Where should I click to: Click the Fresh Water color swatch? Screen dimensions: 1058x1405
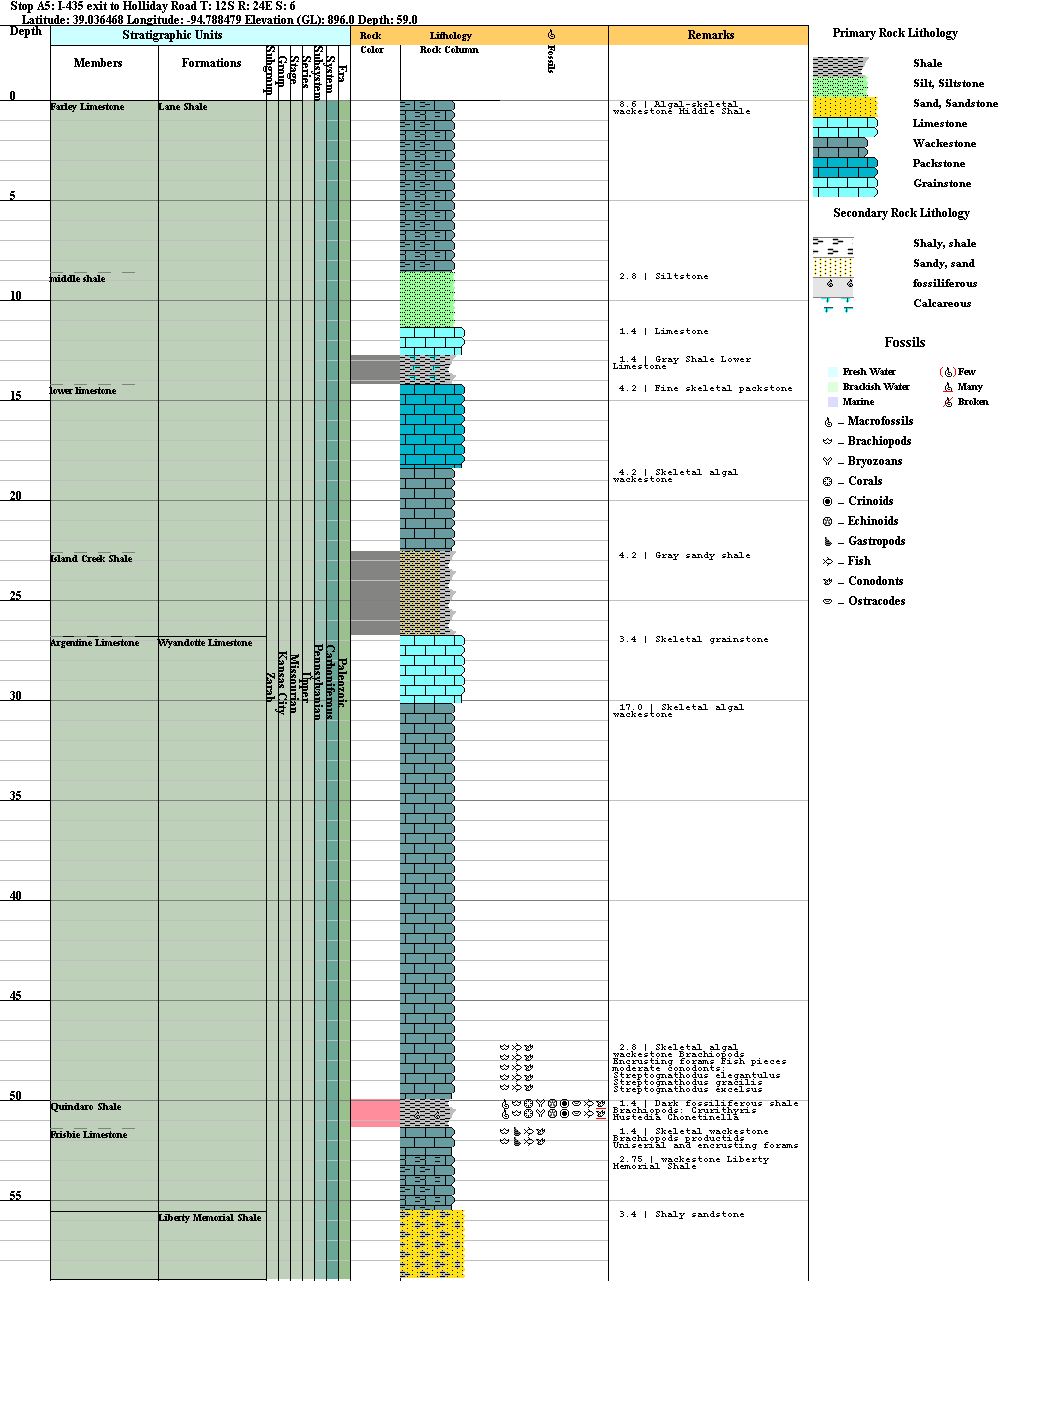[833, 372]
